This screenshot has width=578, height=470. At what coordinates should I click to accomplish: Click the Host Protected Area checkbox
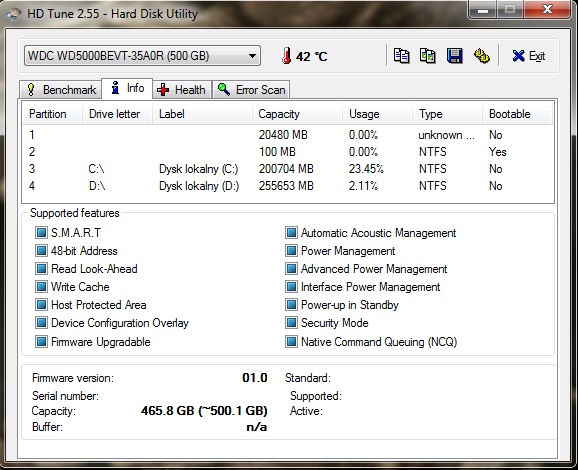[x=41, y=304]
